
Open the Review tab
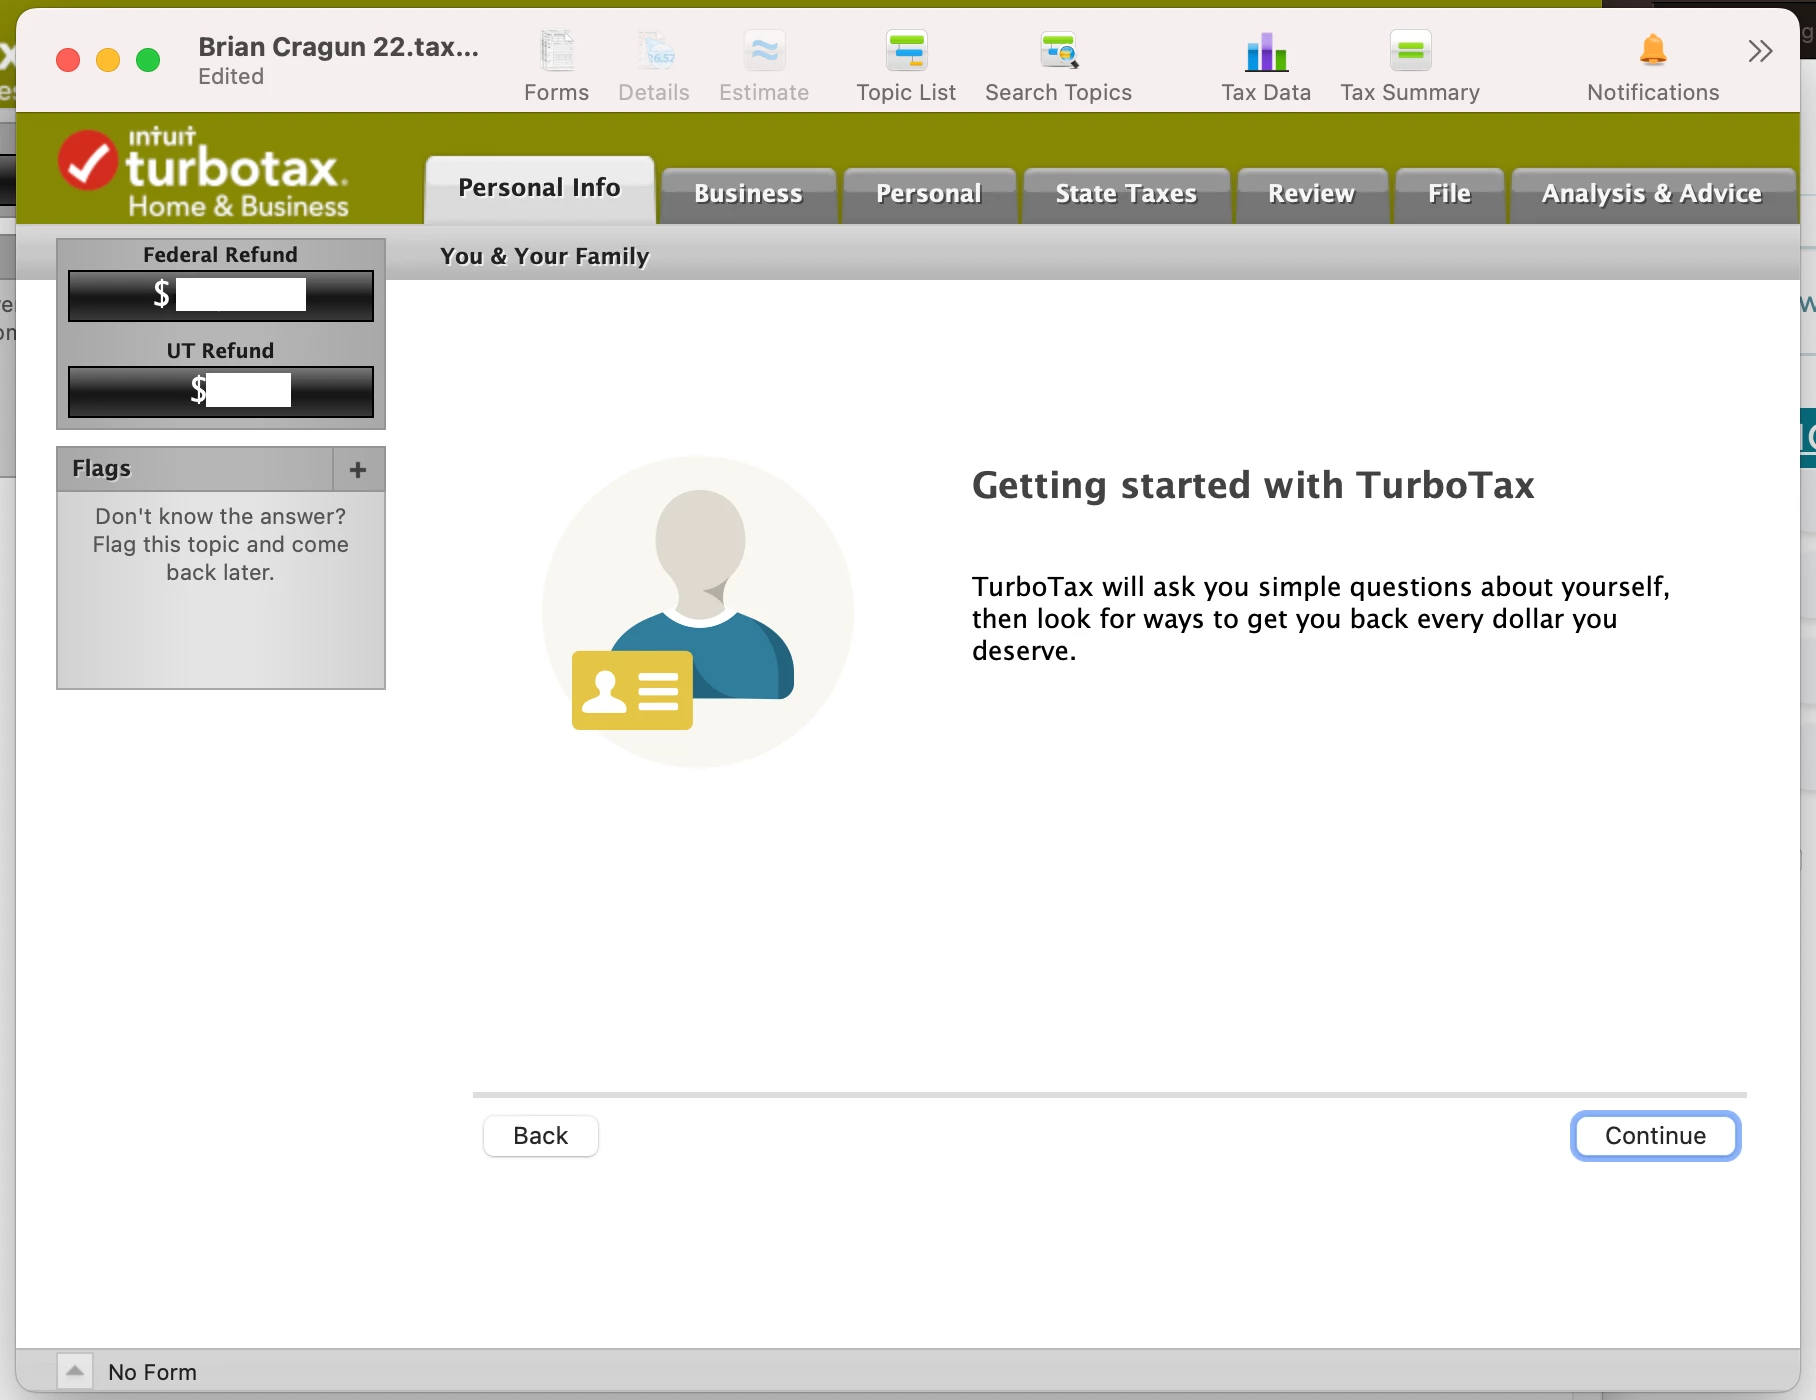pos(1311,194)
